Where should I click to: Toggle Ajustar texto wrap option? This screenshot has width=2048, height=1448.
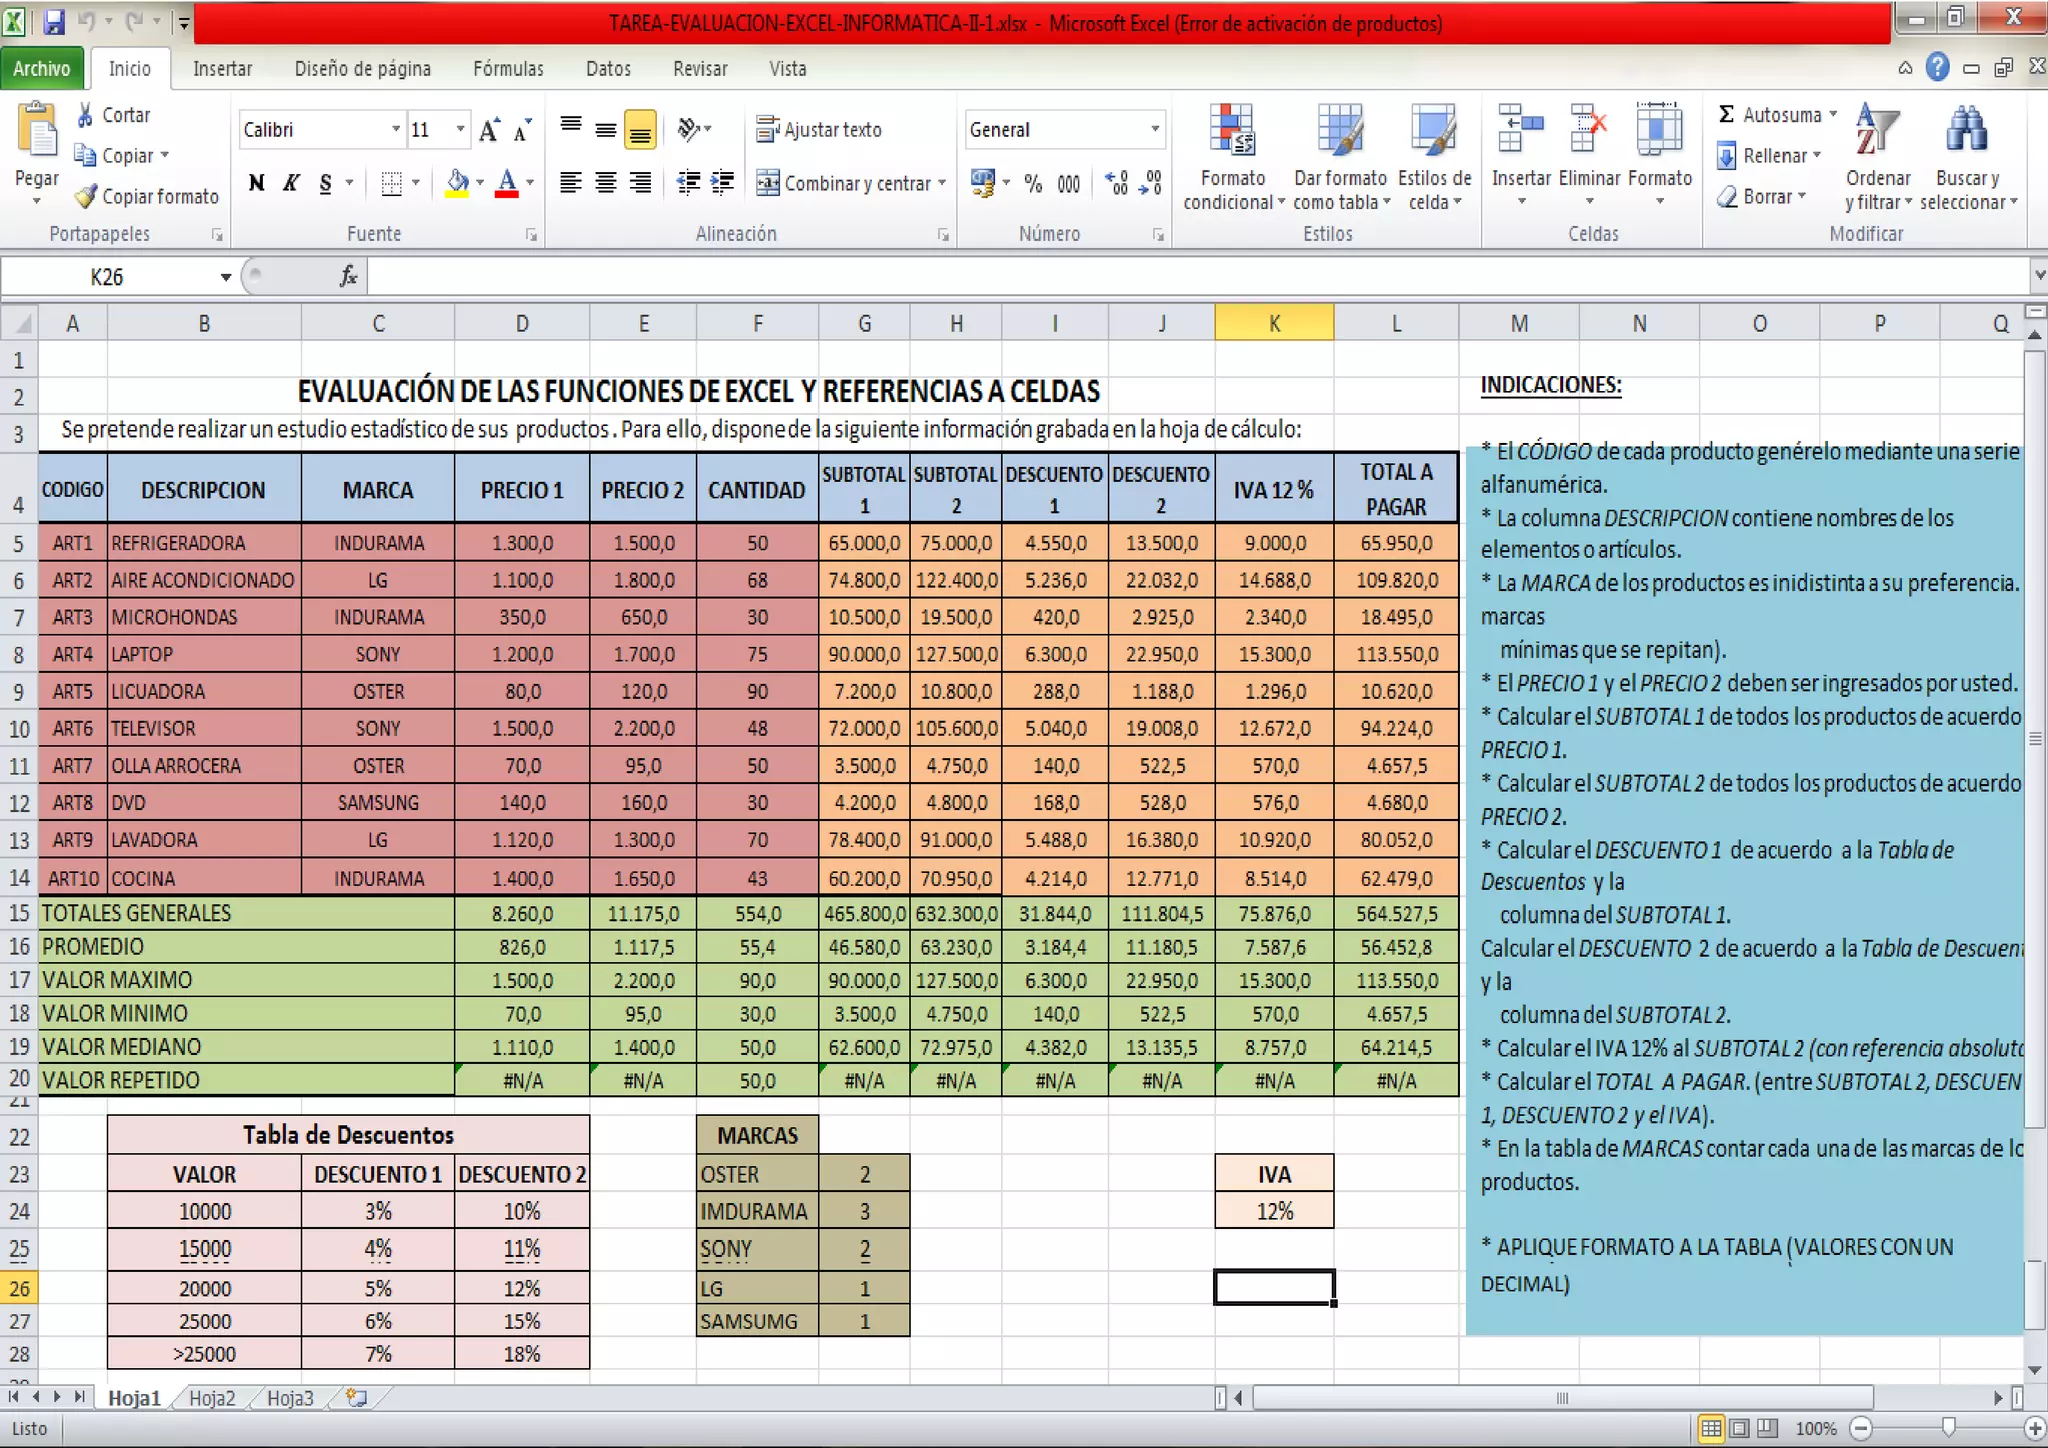tap(819, 129)
